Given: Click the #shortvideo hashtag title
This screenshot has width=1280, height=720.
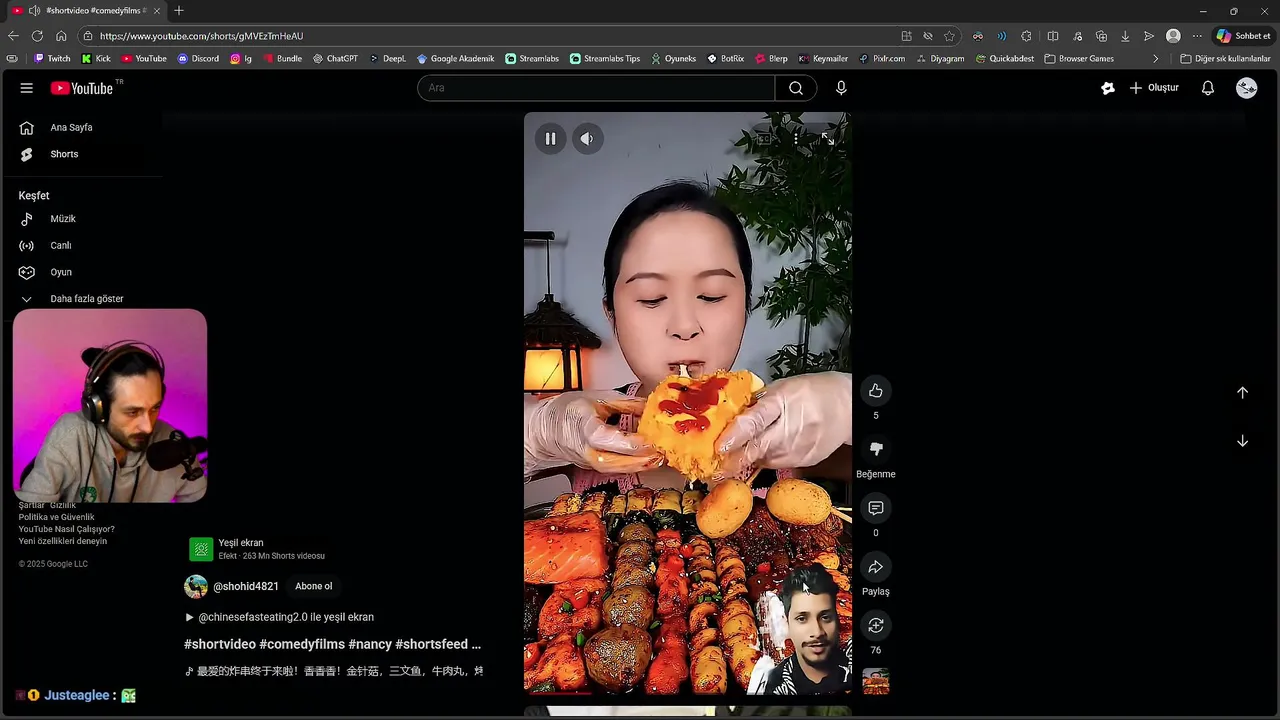Looking at the screenshot, I should [x=219, y=644].
